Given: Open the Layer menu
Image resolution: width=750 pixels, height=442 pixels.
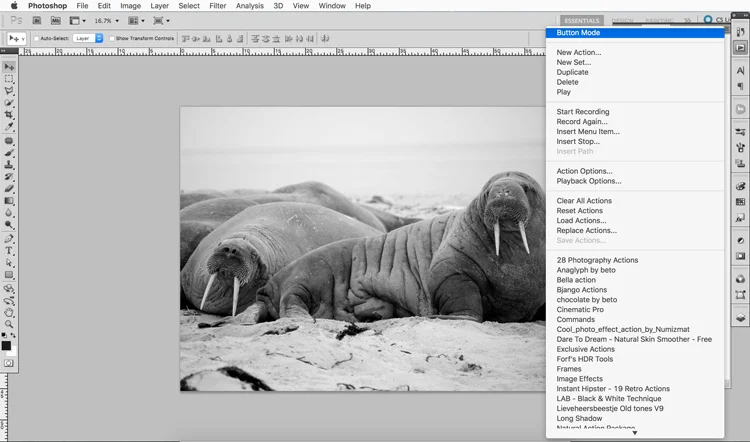Looking at the screenshot, I should tap(159, 6).
